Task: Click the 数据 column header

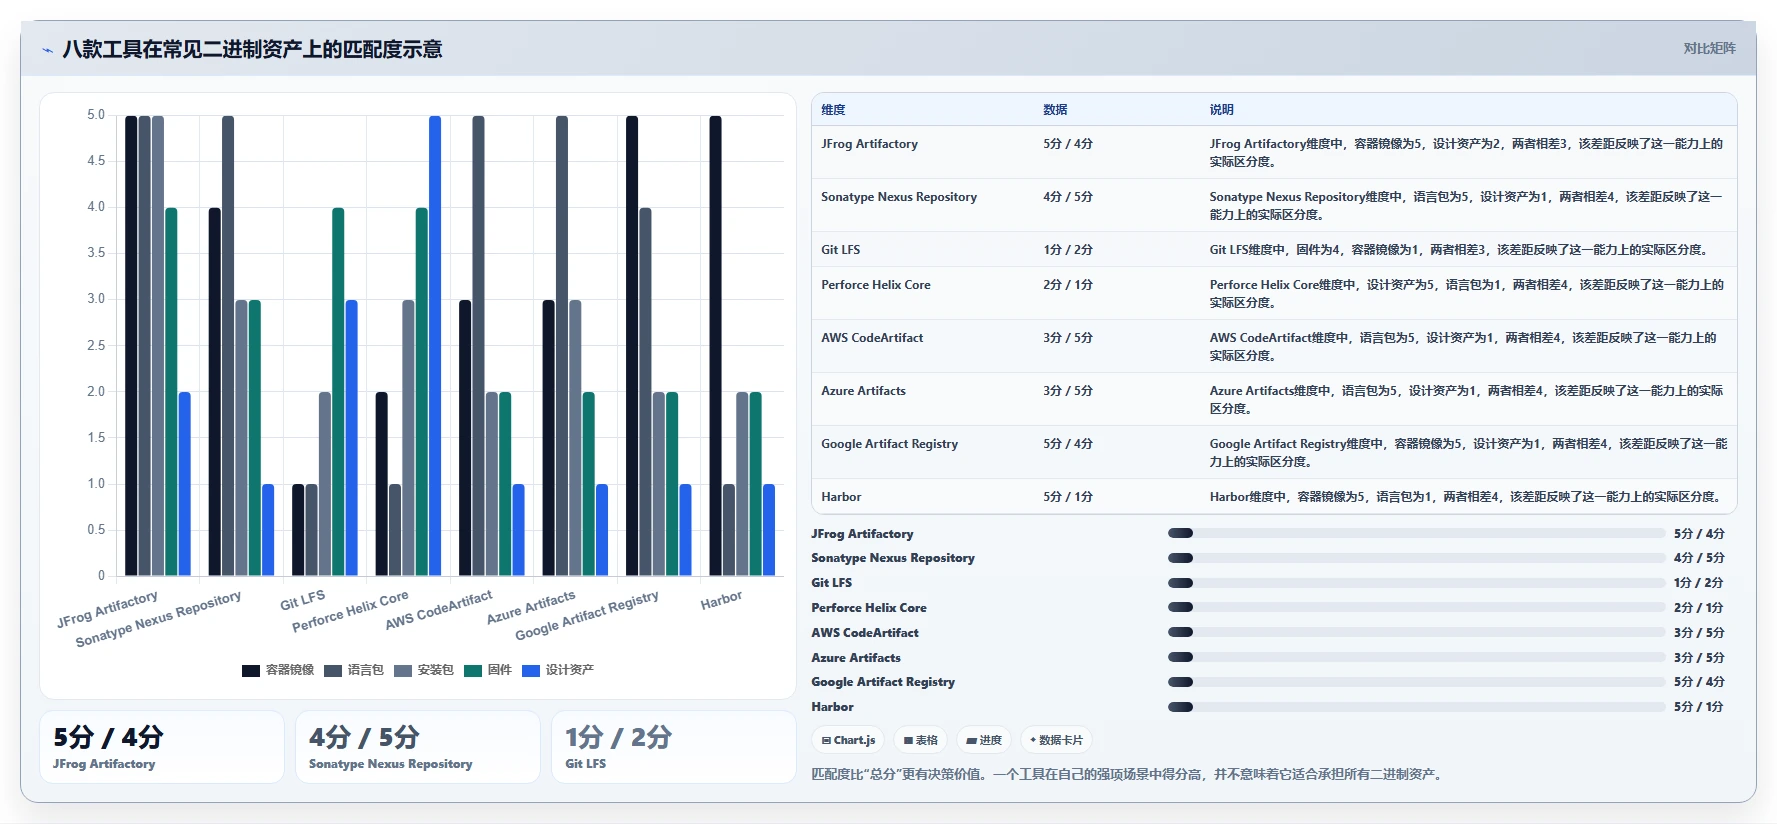Action: 1055,110
